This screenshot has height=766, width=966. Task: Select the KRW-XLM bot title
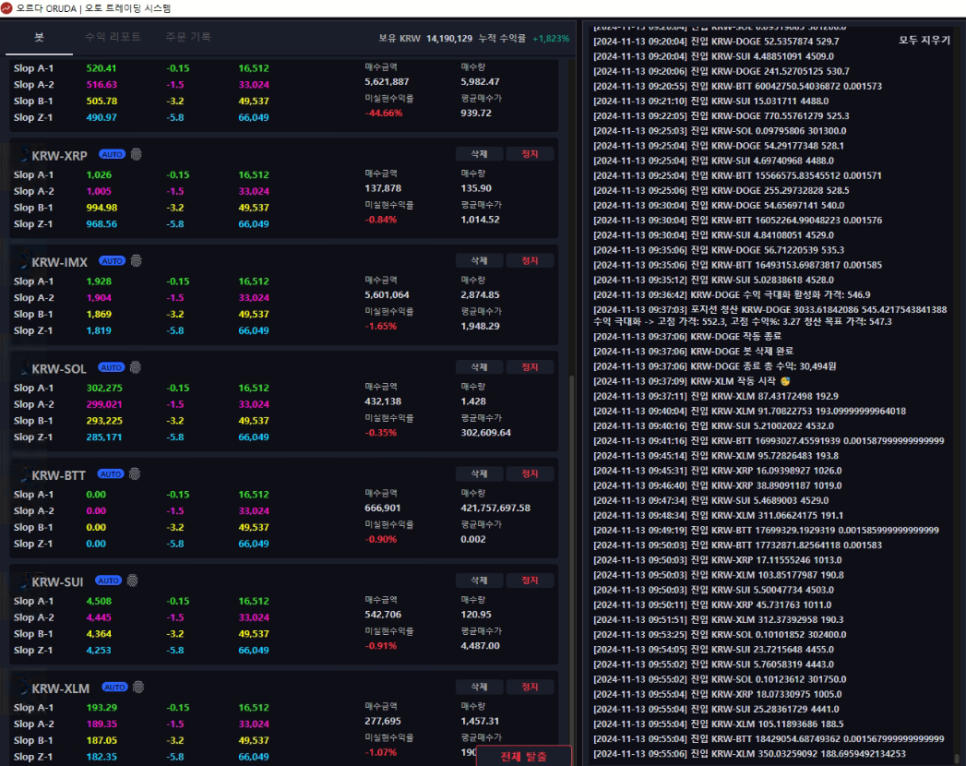pos(60,688)
